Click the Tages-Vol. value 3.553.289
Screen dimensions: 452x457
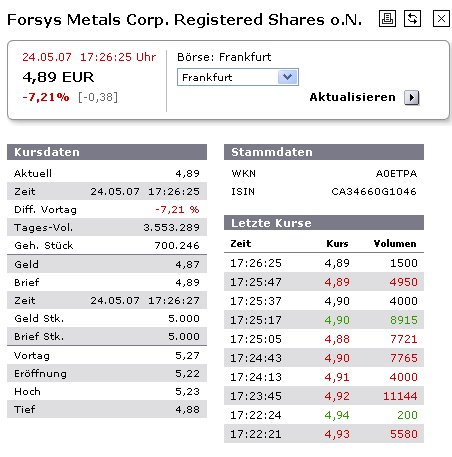click(x=171, y=227)
